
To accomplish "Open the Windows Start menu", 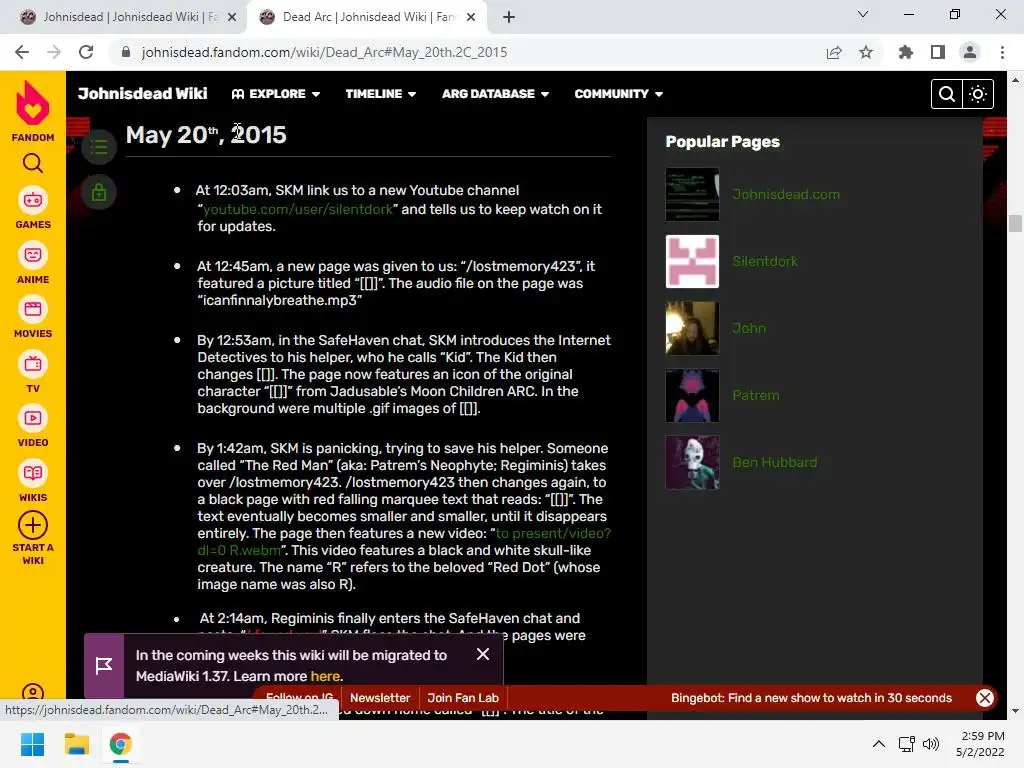I will pyautogui.click(x=32, y=744).
